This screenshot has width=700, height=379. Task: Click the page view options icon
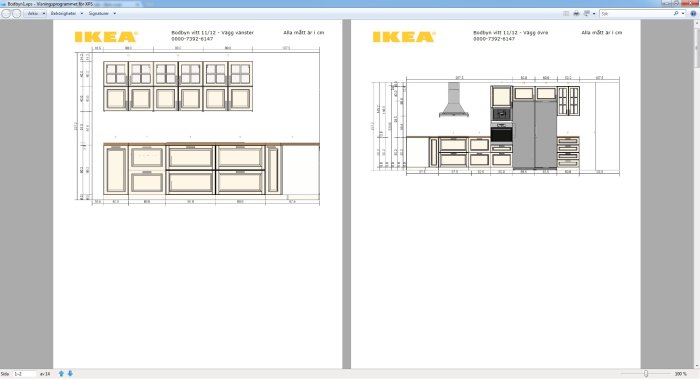[x=587, y=13]
